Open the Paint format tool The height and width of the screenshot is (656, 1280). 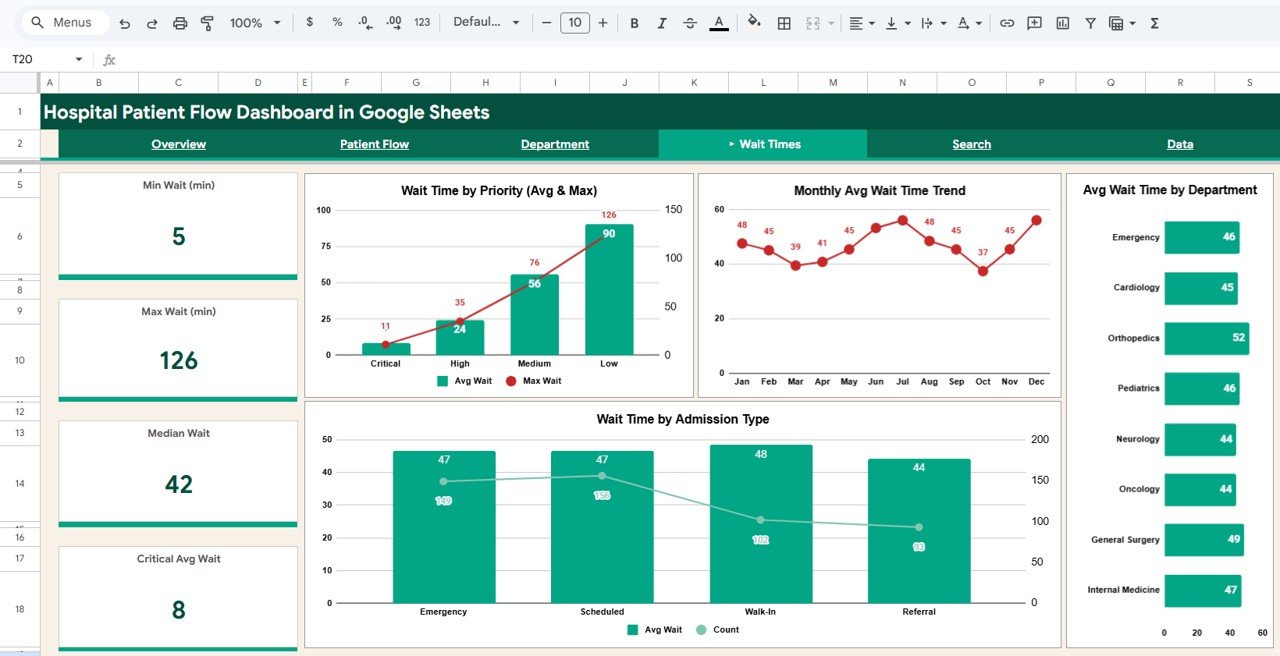tap(207, 22)
